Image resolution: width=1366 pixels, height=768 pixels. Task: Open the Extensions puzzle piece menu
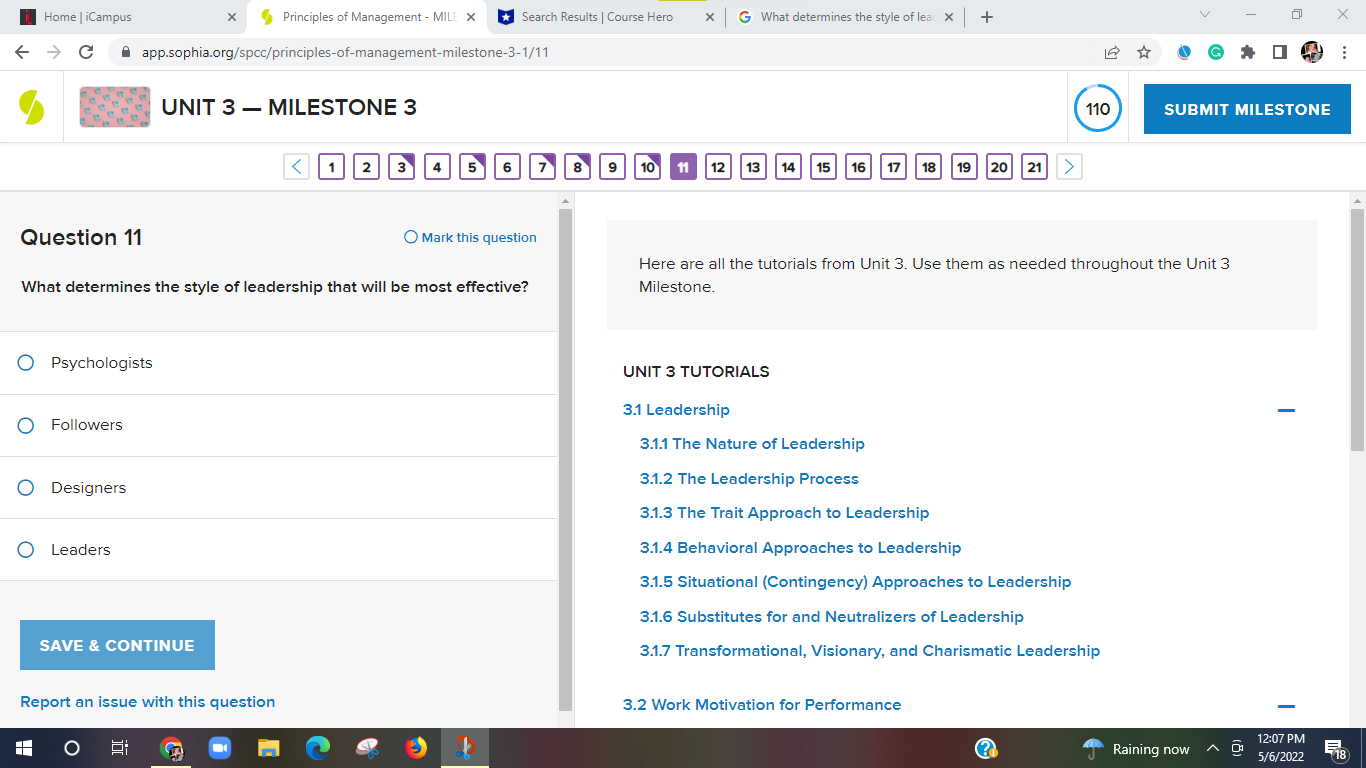[1248, 52]
